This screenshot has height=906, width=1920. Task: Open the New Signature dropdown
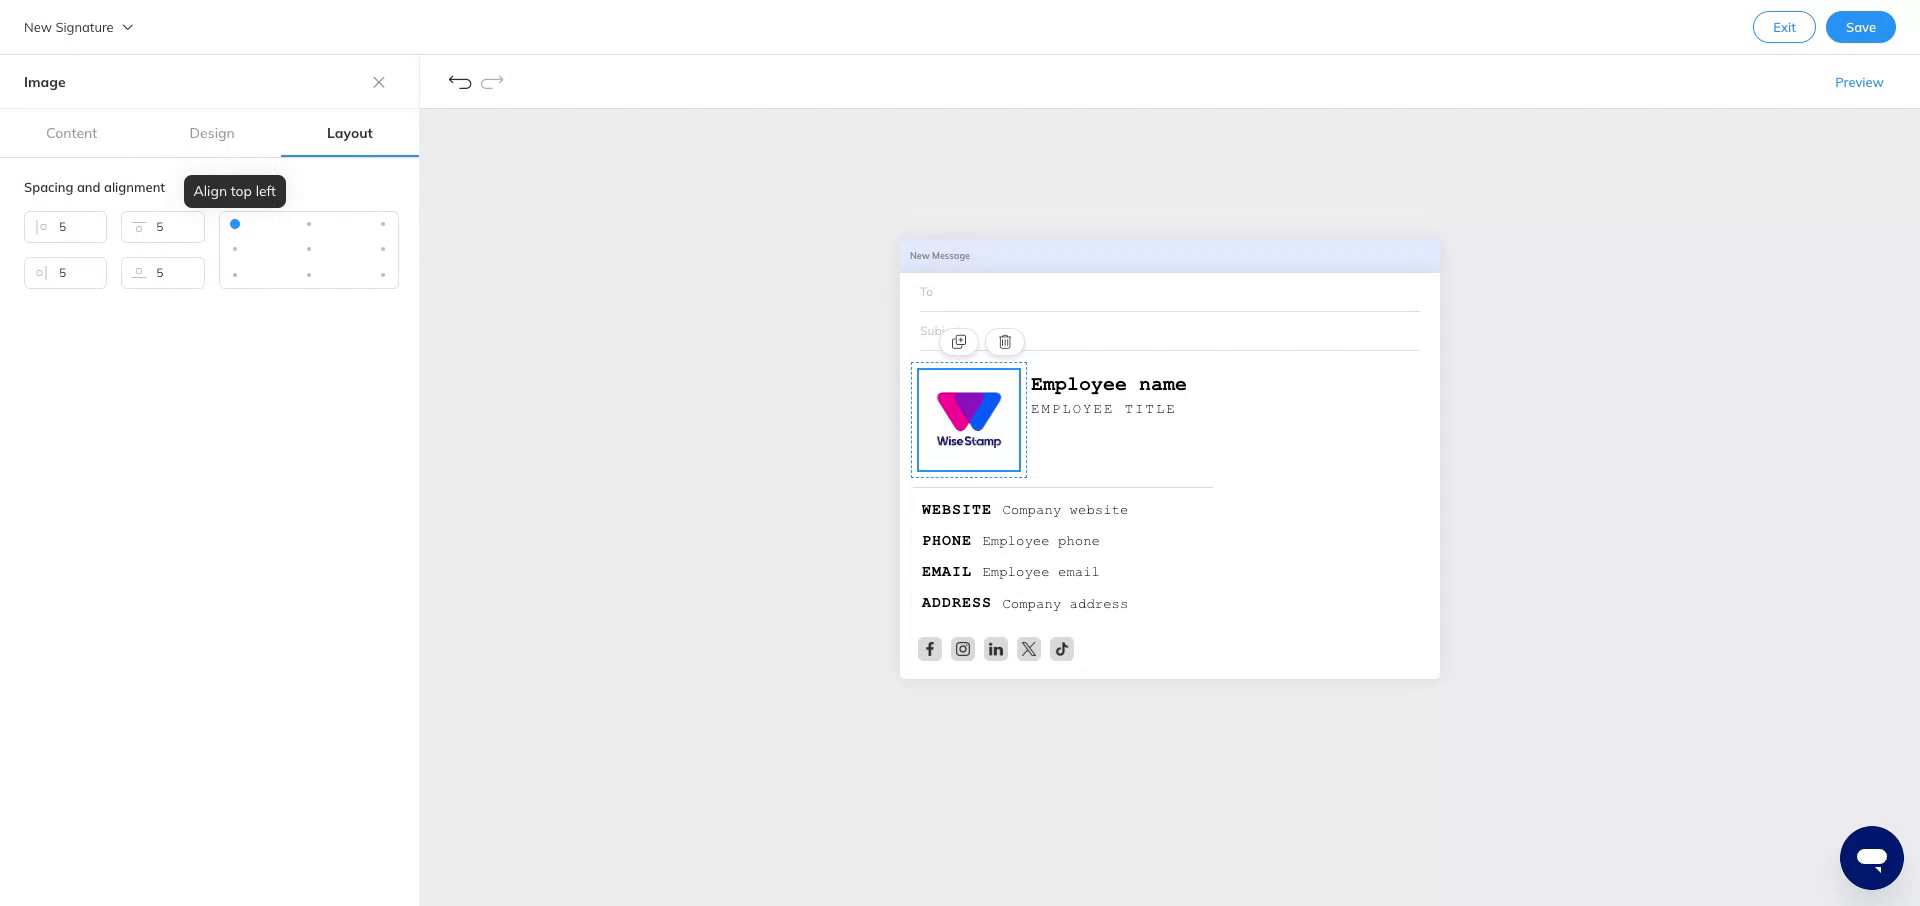(x=78, y=27)
